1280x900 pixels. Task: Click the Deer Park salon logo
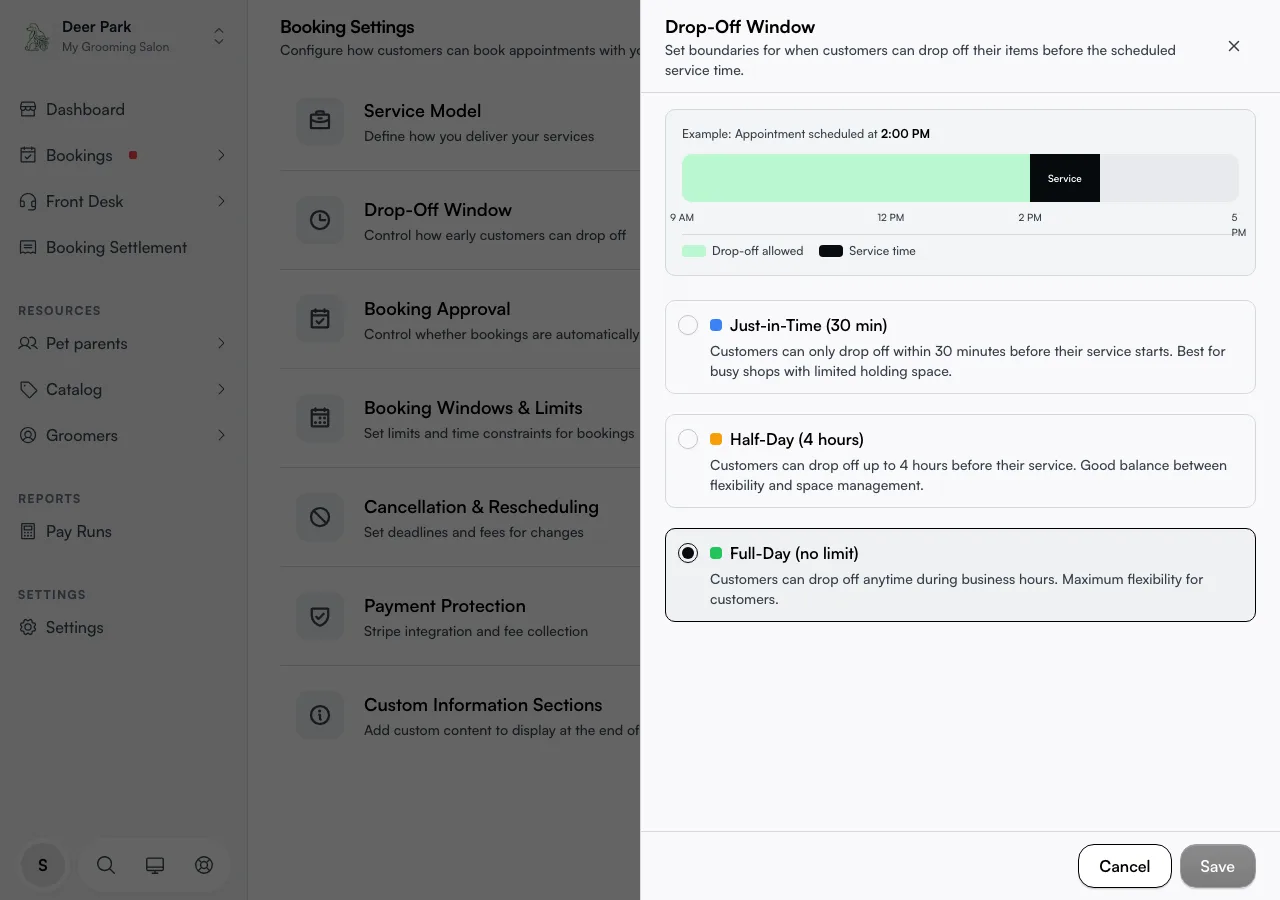(x=37, y=37)
